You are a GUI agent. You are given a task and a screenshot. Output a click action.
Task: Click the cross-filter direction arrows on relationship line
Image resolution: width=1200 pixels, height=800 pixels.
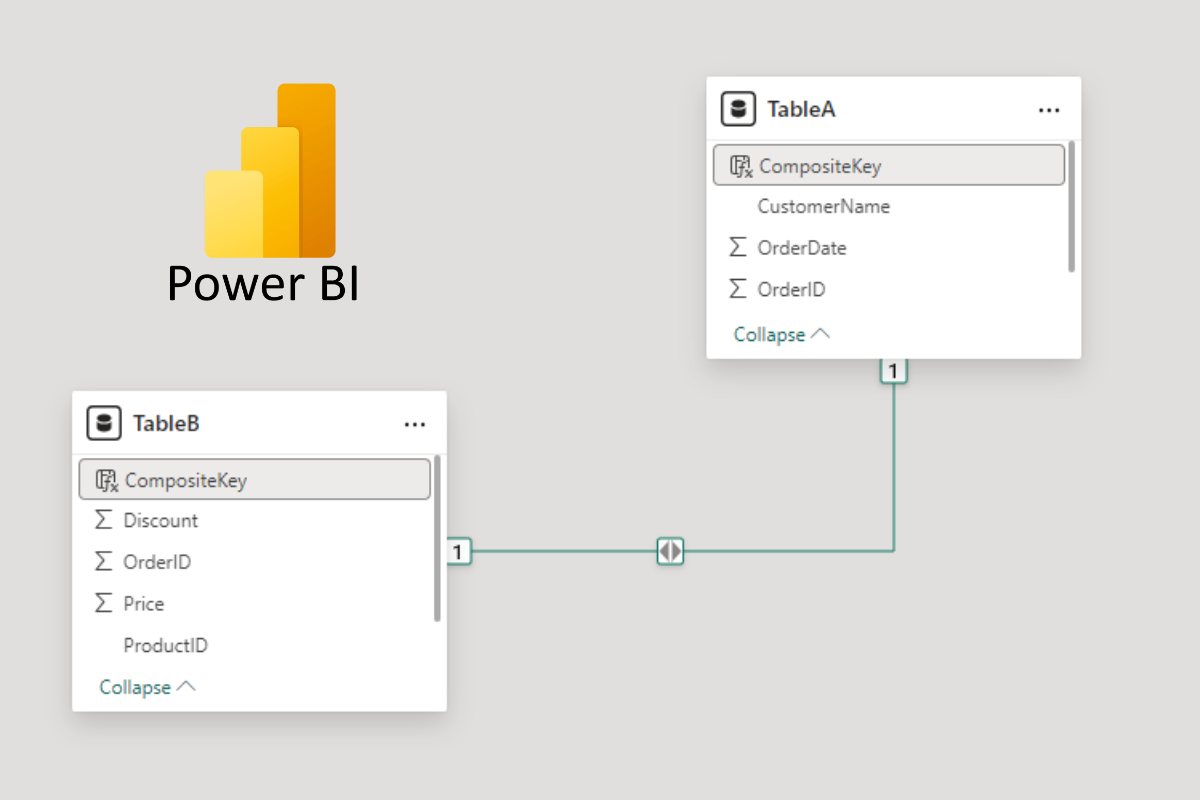tap(669, 551)
